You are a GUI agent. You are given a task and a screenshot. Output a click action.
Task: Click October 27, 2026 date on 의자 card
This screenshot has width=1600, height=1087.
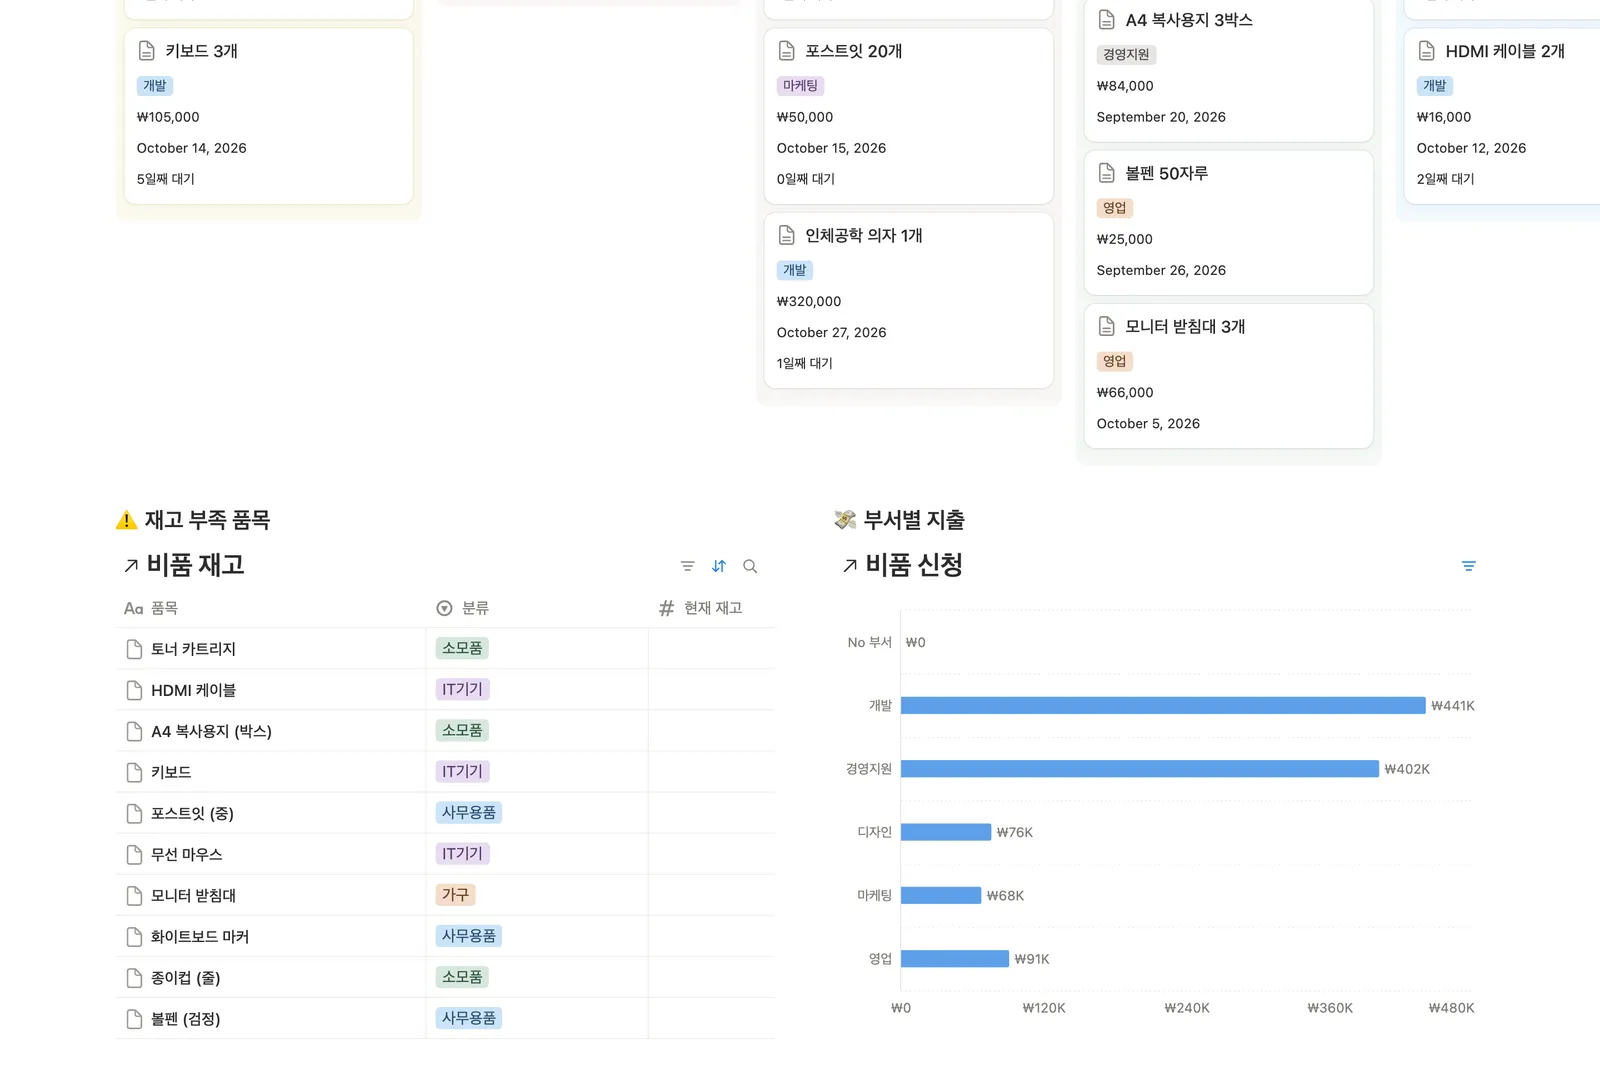click(831, 332)
